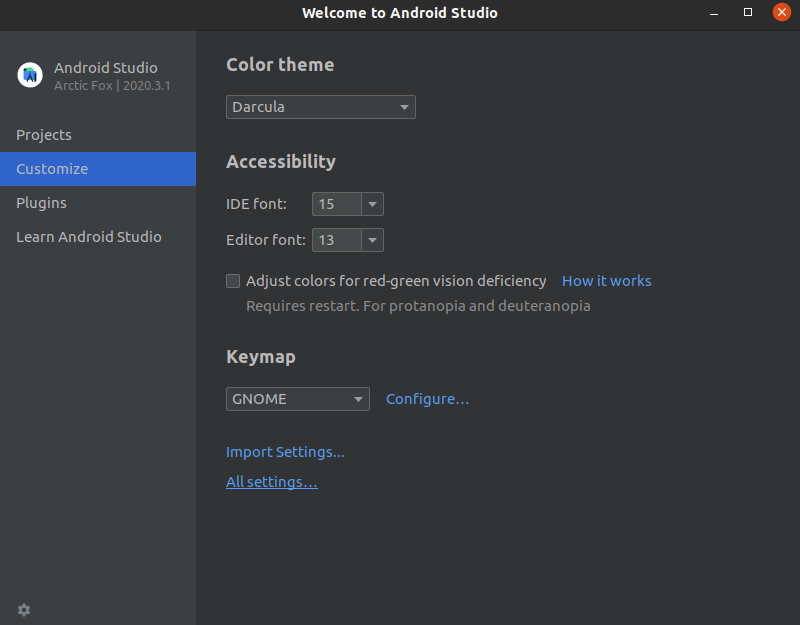The image size is (800, 625).
Task: Open the Import Settings... link
Action: click(x=285, y=452)
